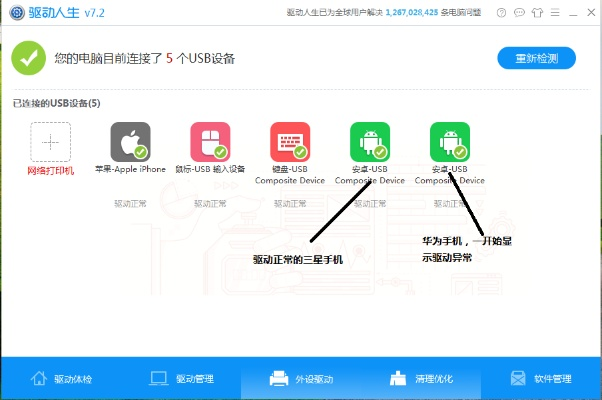Switch to the 软件管理 tab
Image resolution: width=602 pixels, height=400 pixels.
coord(541,379)
